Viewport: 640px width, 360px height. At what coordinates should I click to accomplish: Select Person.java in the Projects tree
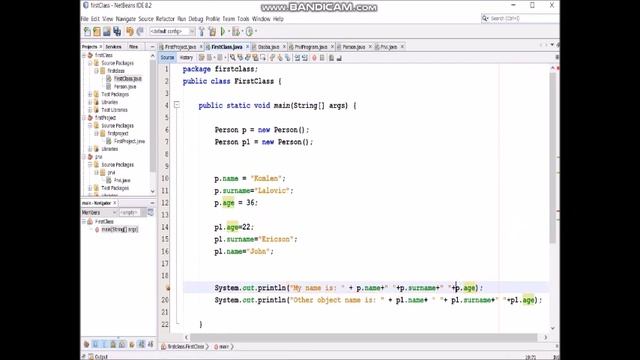pos(124,87)
